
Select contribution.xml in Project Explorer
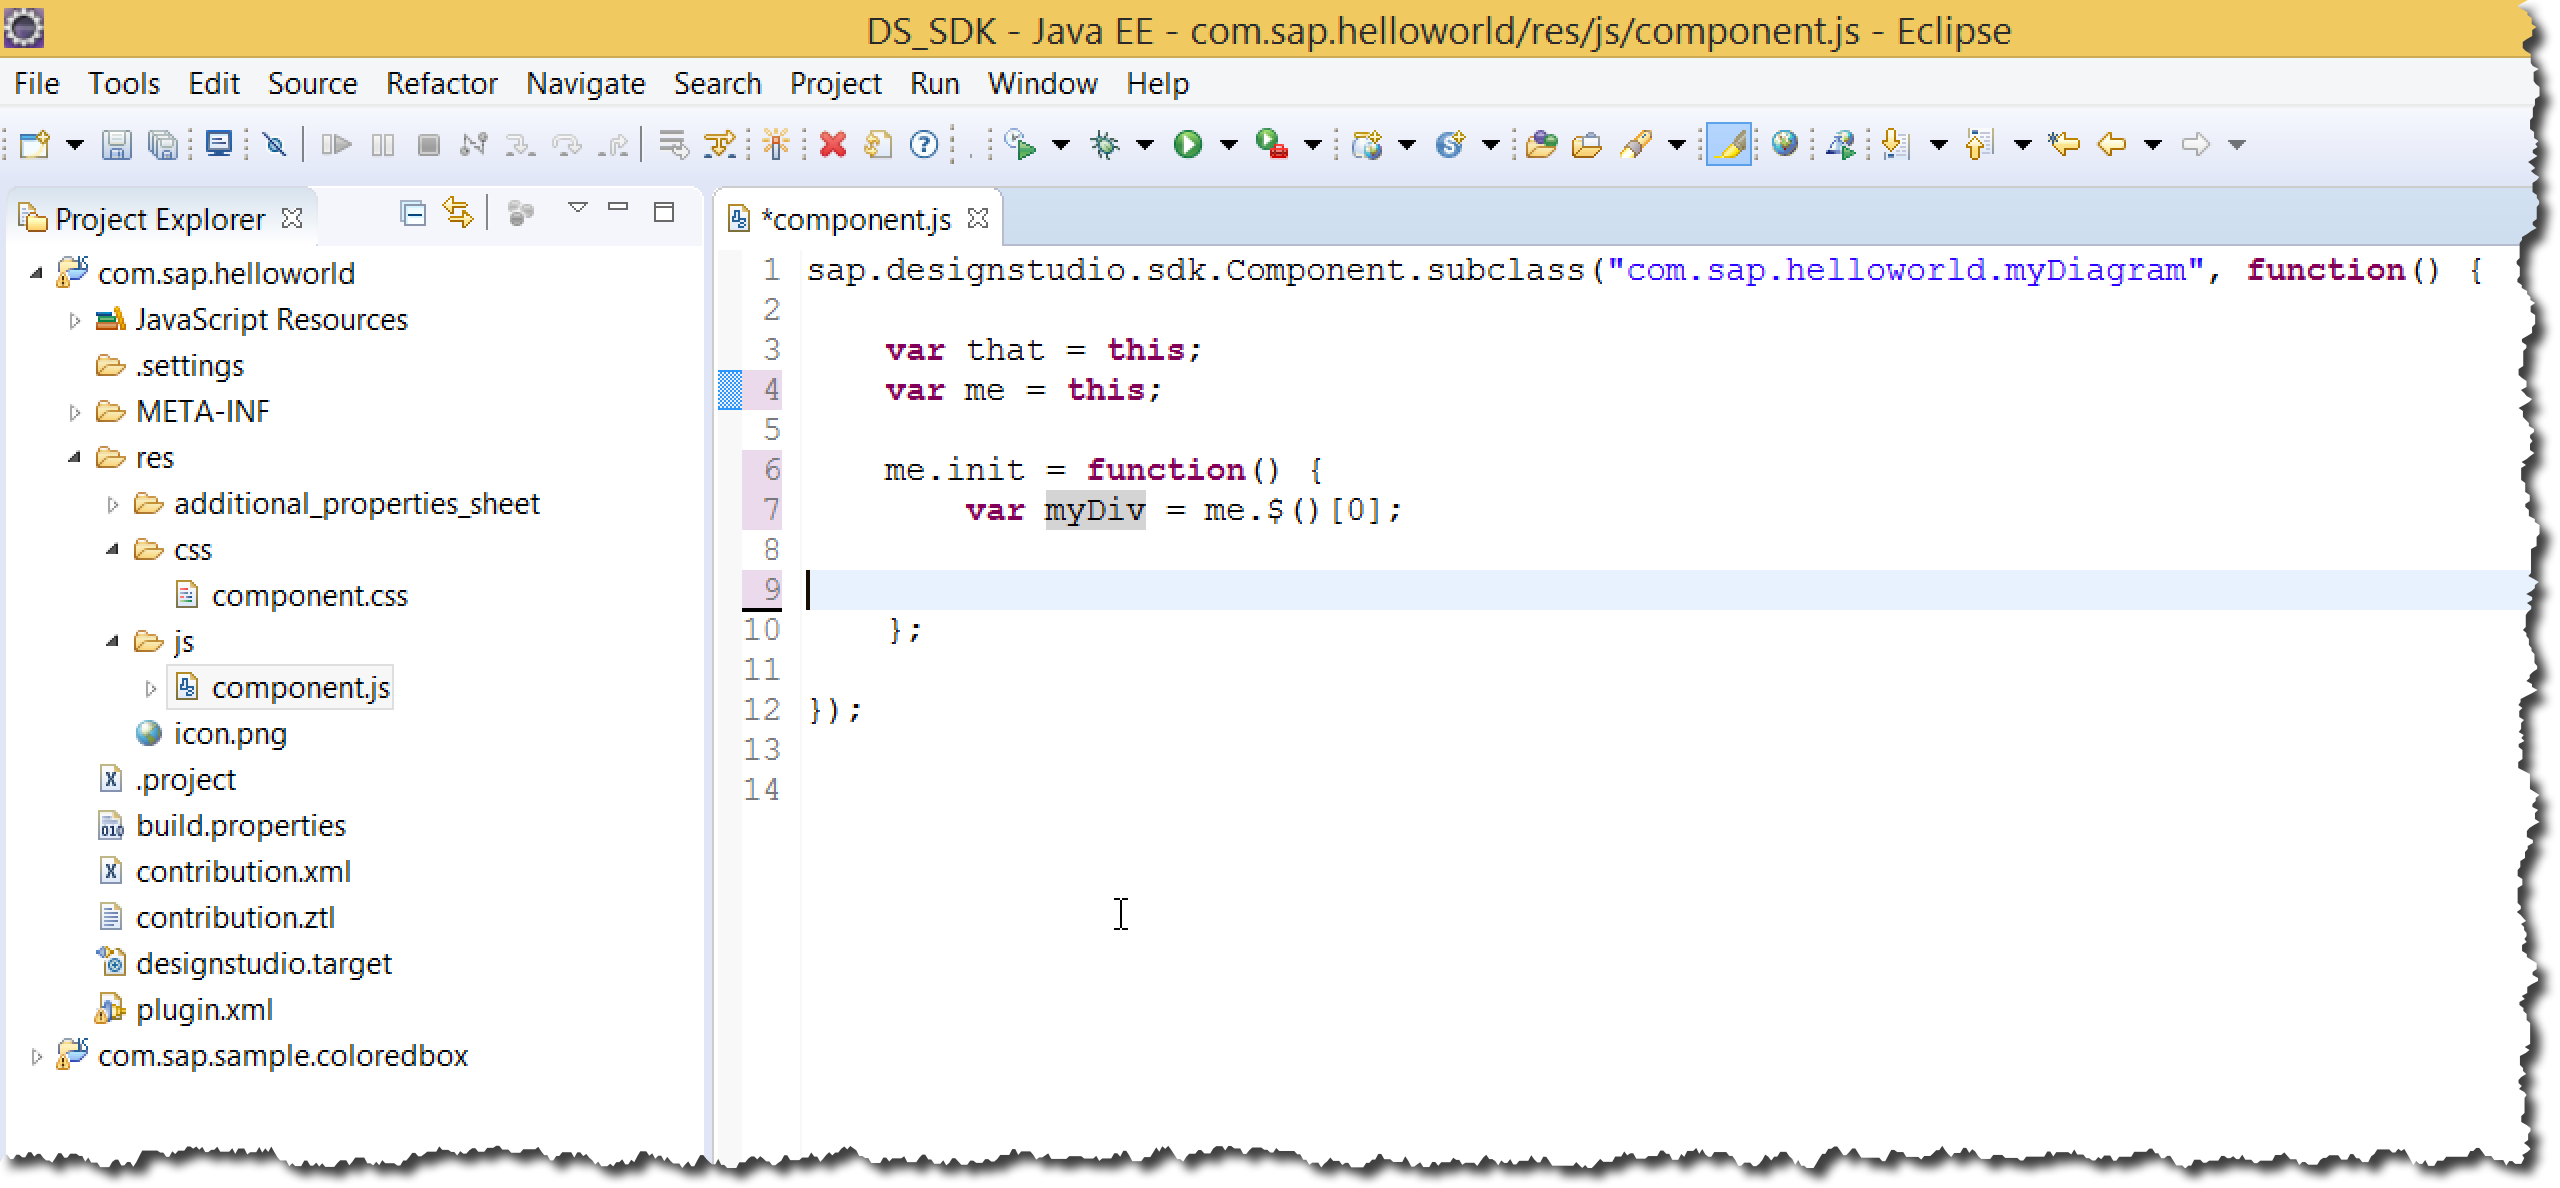[243, 872]
